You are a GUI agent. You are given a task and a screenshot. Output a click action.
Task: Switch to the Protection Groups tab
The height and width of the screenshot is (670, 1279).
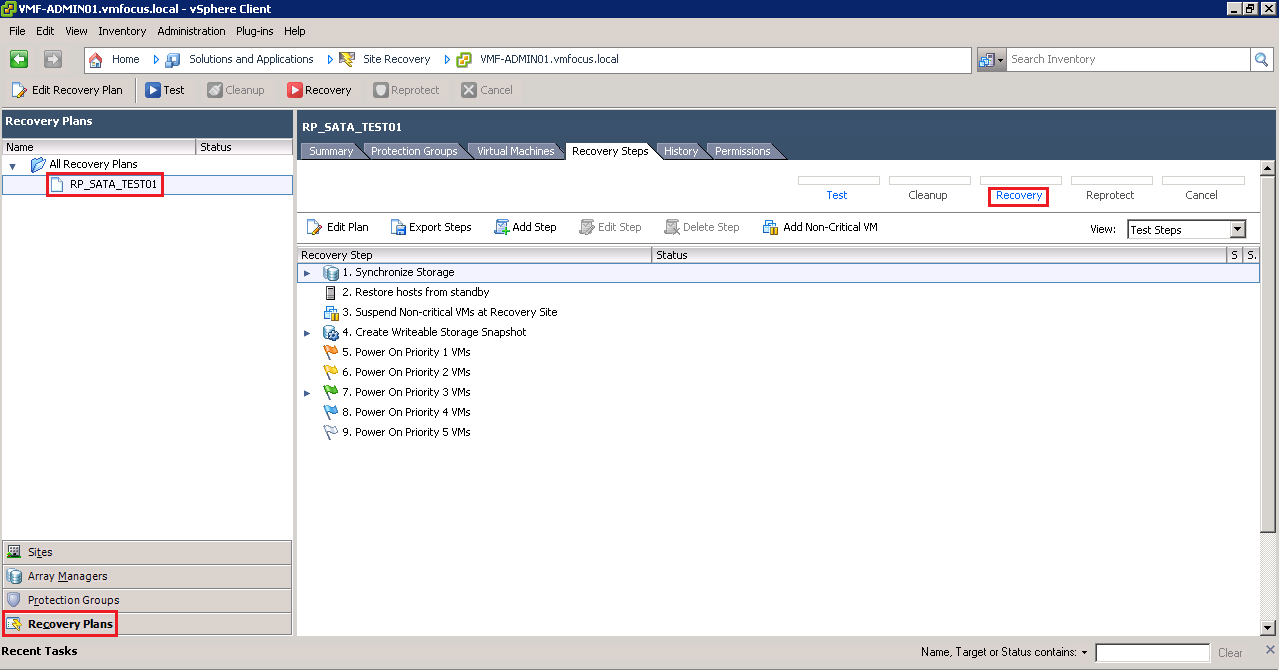click(414, 151)
